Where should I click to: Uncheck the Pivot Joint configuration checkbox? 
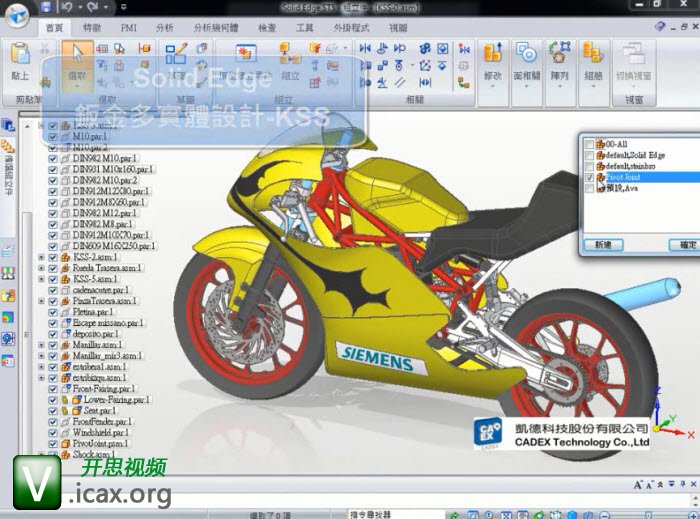[x=589, y=177]
